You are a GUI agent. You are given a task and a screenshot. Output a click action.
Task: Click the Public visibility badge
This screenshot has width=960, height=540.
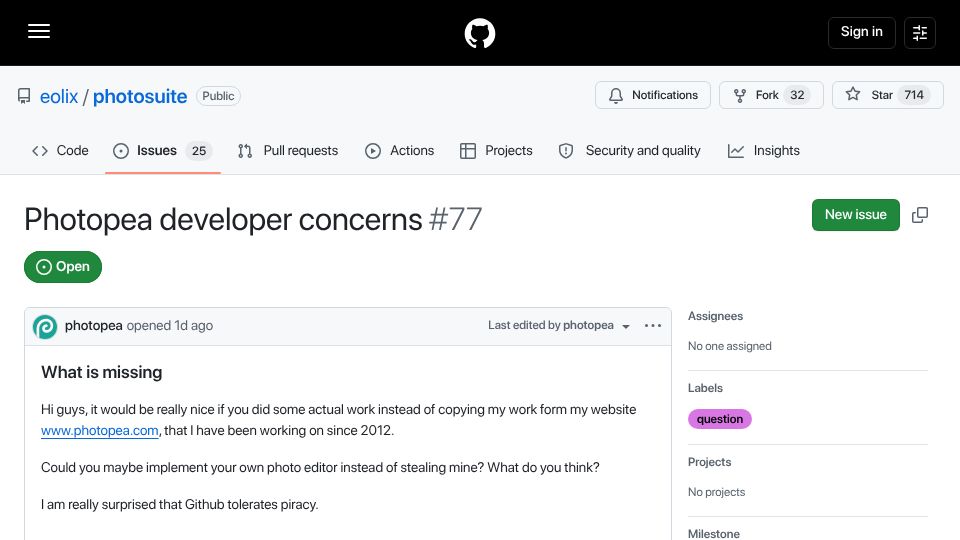click(x=219, y=96)
